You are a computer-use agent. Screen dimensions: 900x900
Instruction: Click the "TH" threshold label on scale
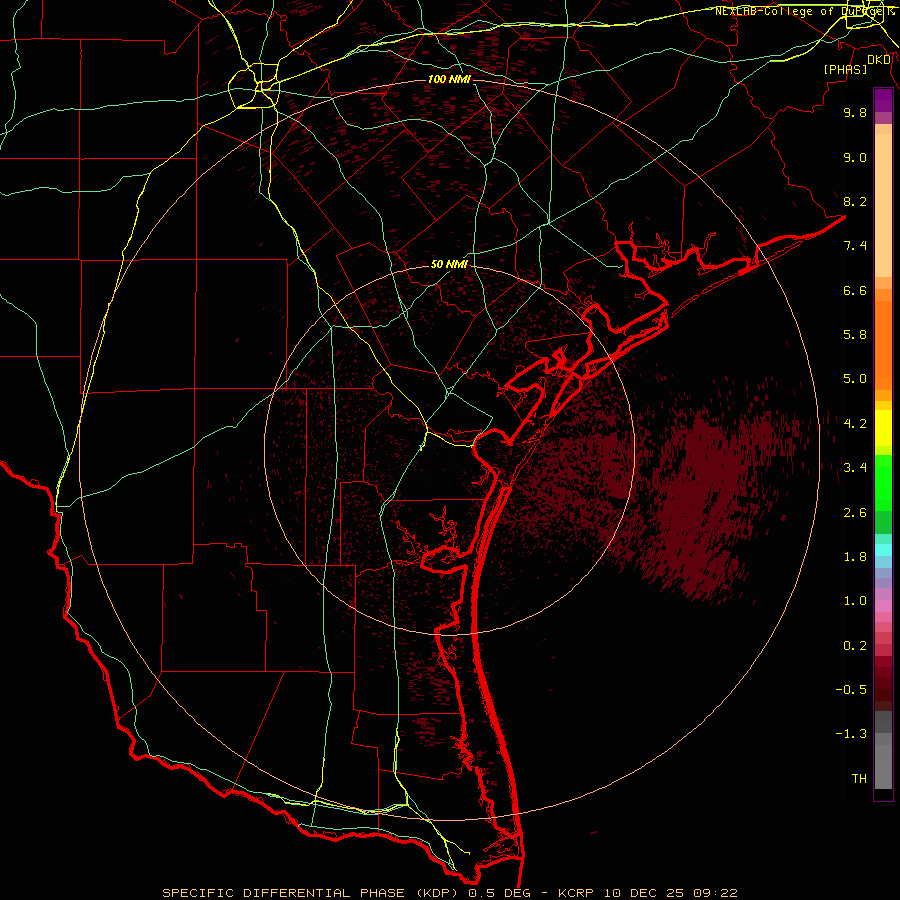859,779
